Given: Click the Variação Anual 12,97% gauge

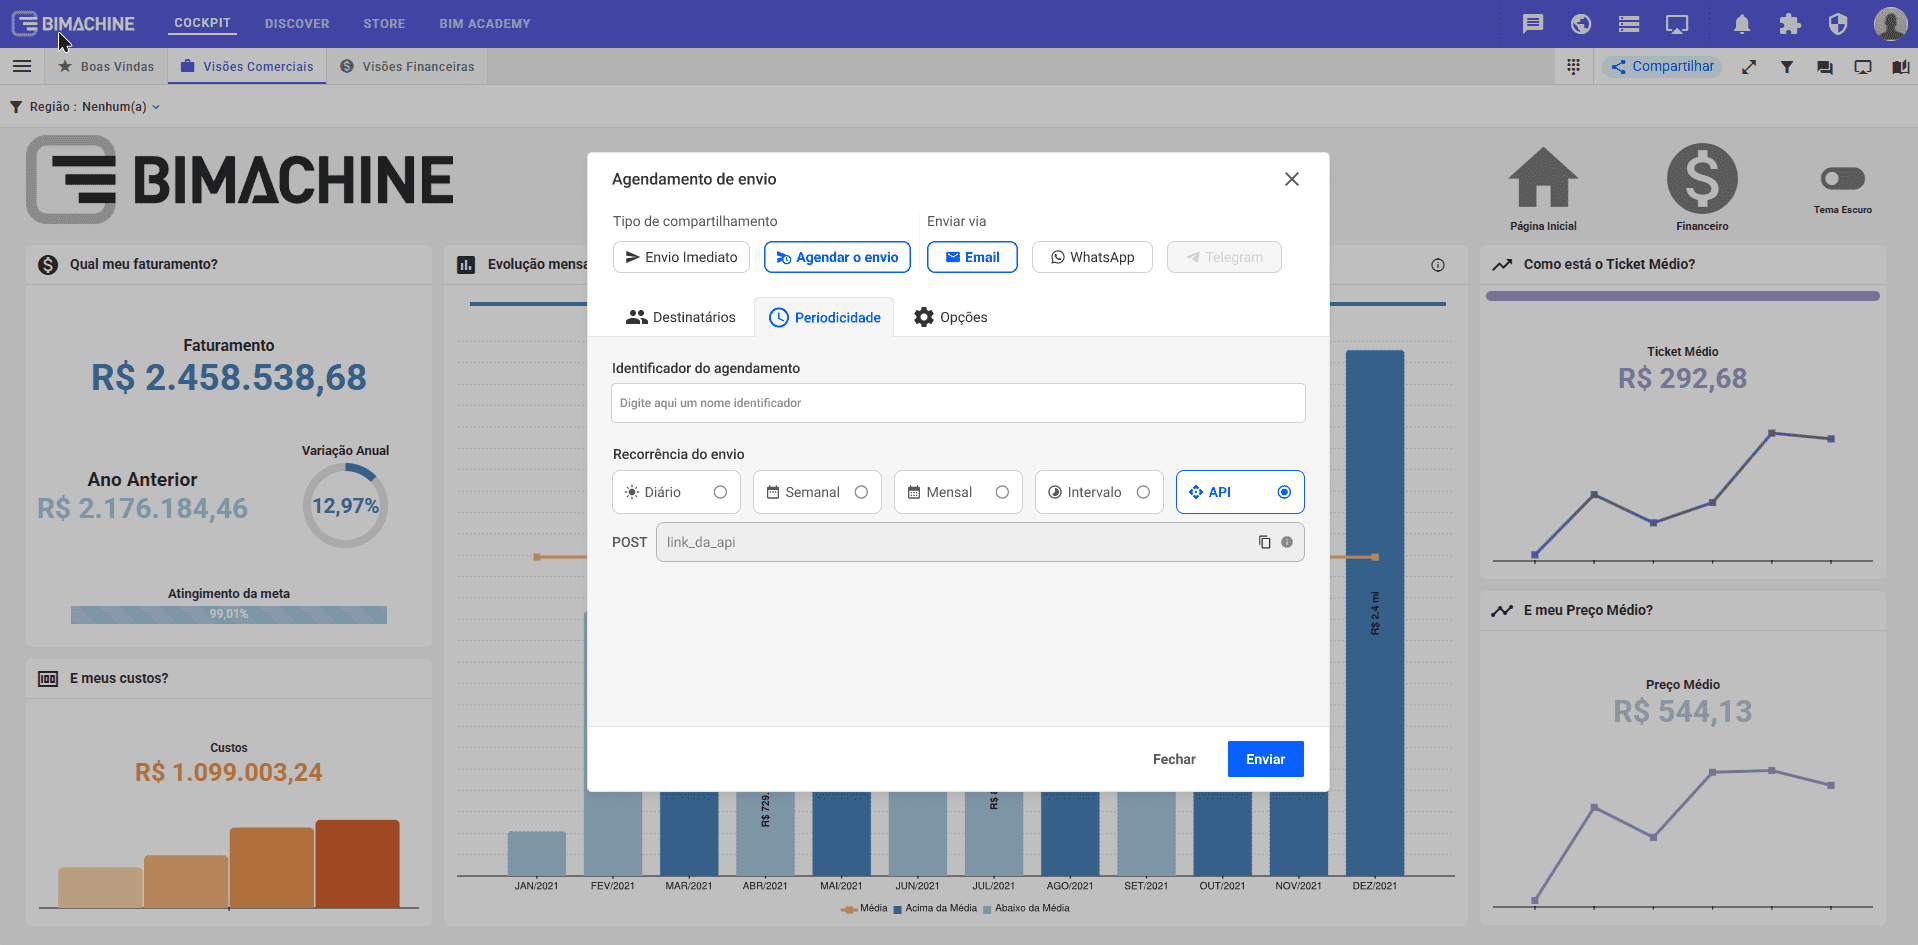Looking at the screenshot, I should (345, 506).
